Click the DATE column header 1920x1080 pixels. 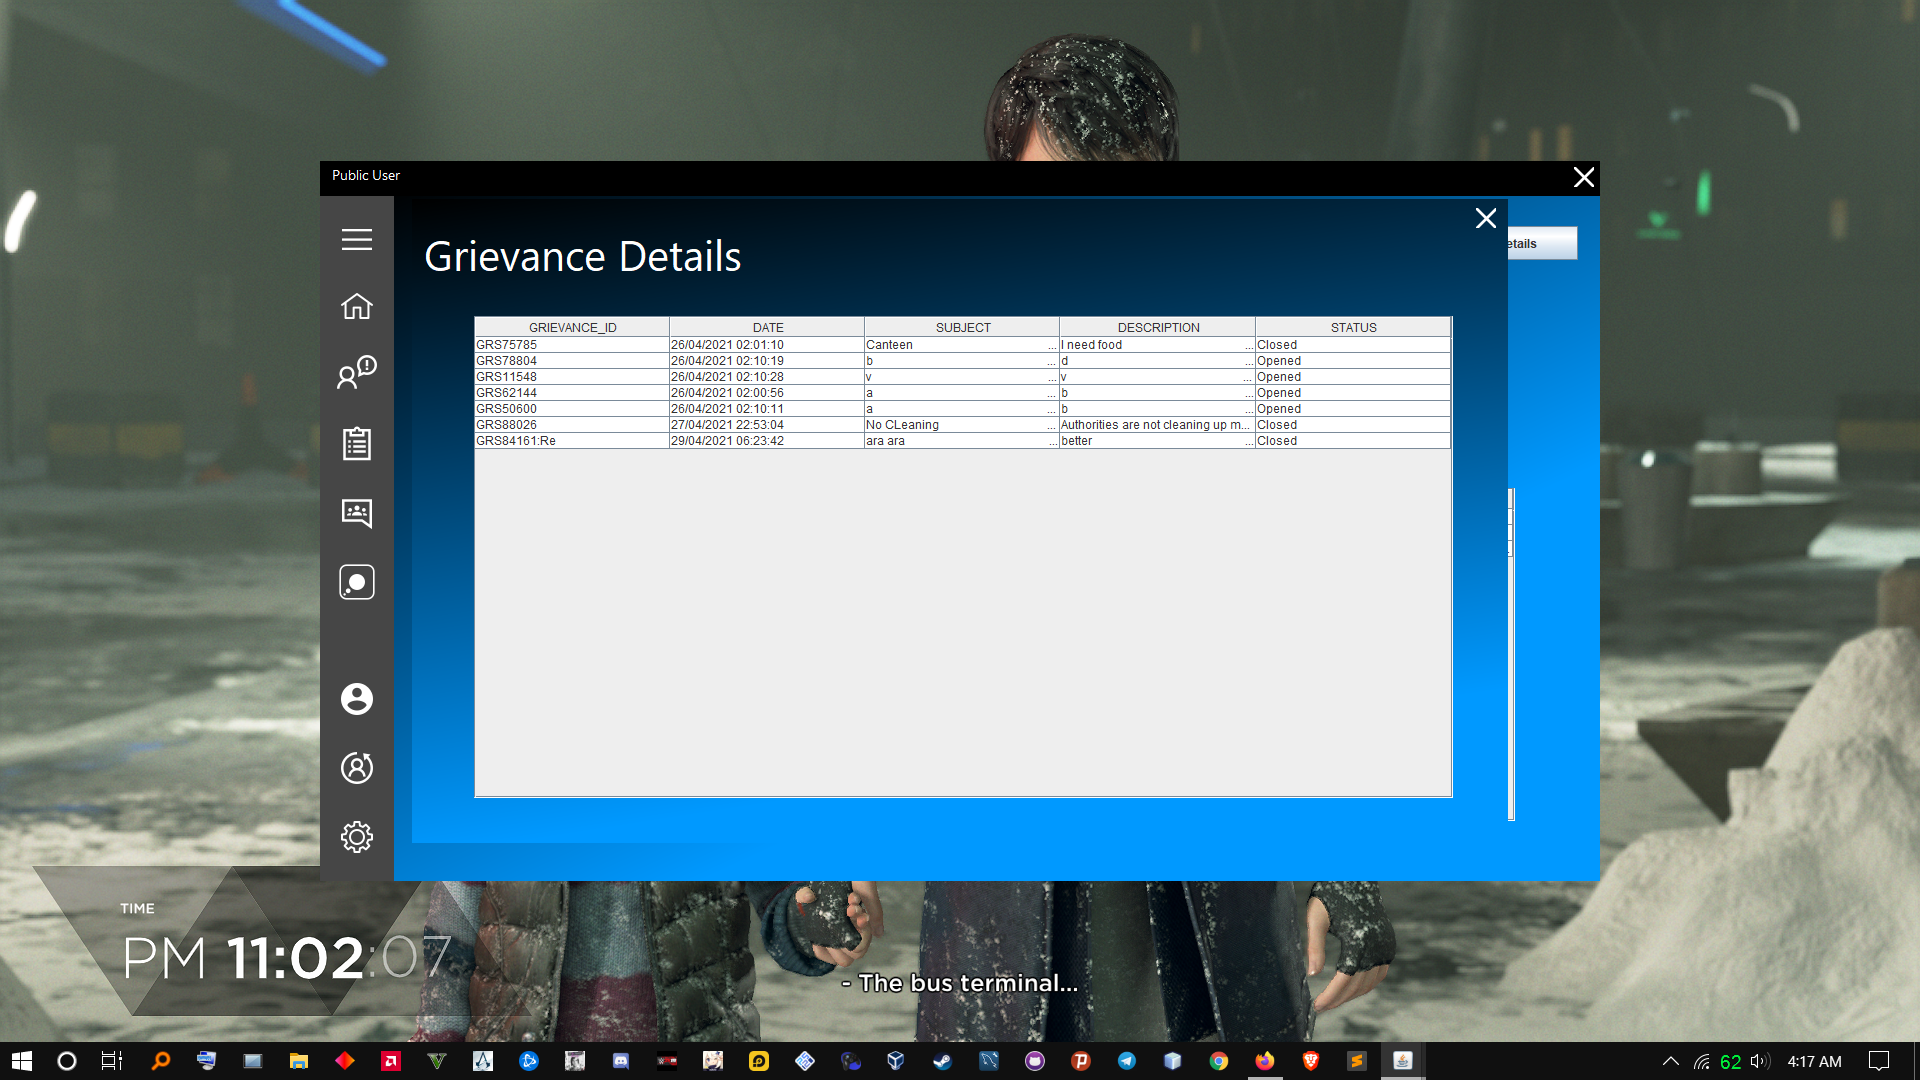[x=767, y=327]
